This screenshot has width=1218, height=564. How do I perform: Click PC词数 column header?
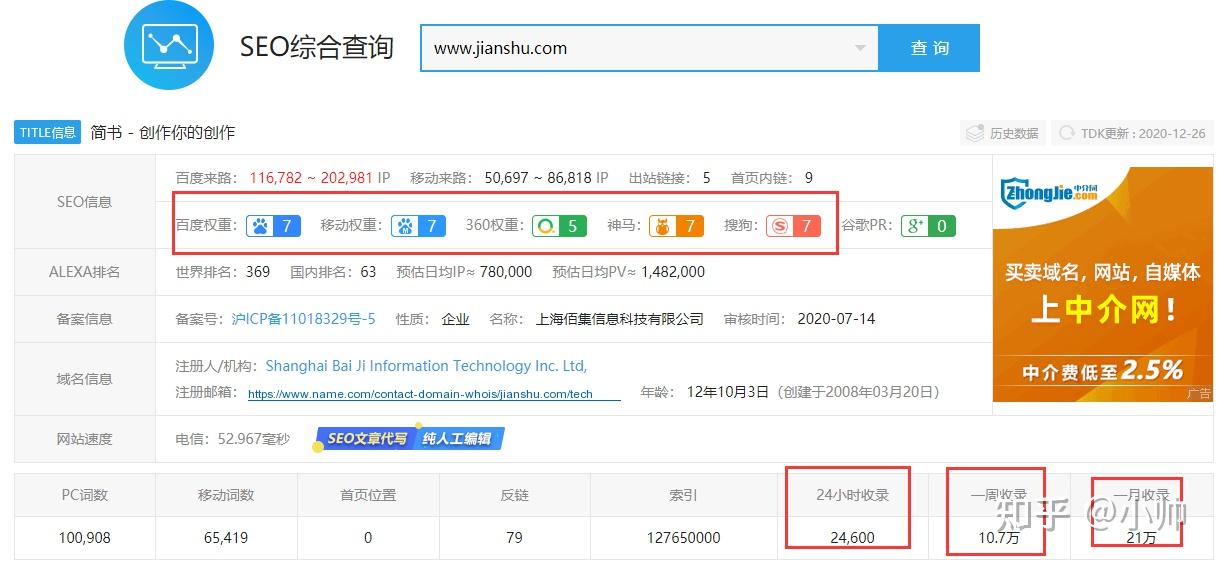[85, 494]
